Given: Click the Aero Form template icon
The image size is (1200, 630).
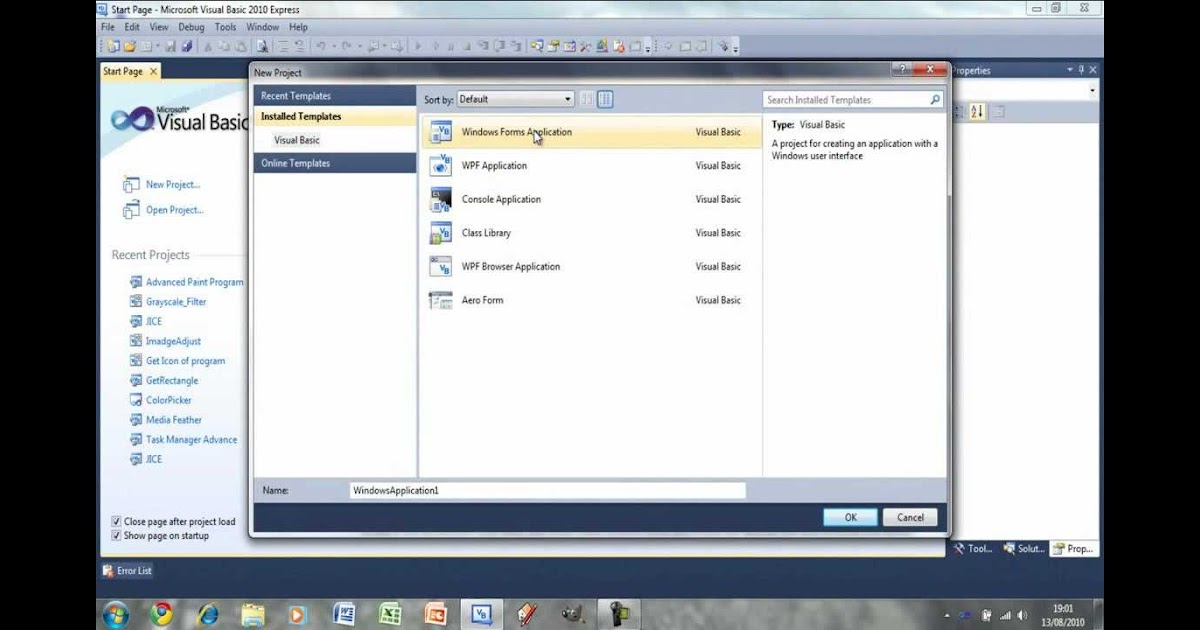Looking at the screenshot, I should point(440,300).
